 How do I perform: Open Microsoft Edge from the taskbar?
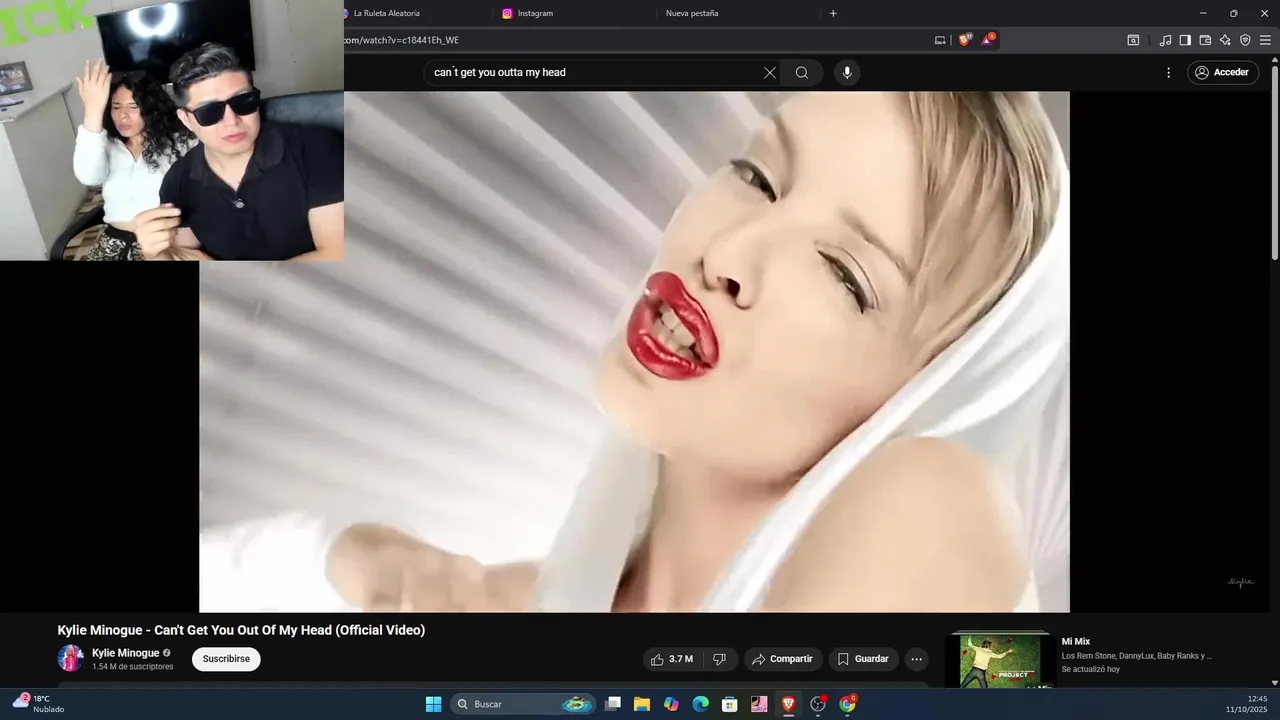(x=701, y=704)
